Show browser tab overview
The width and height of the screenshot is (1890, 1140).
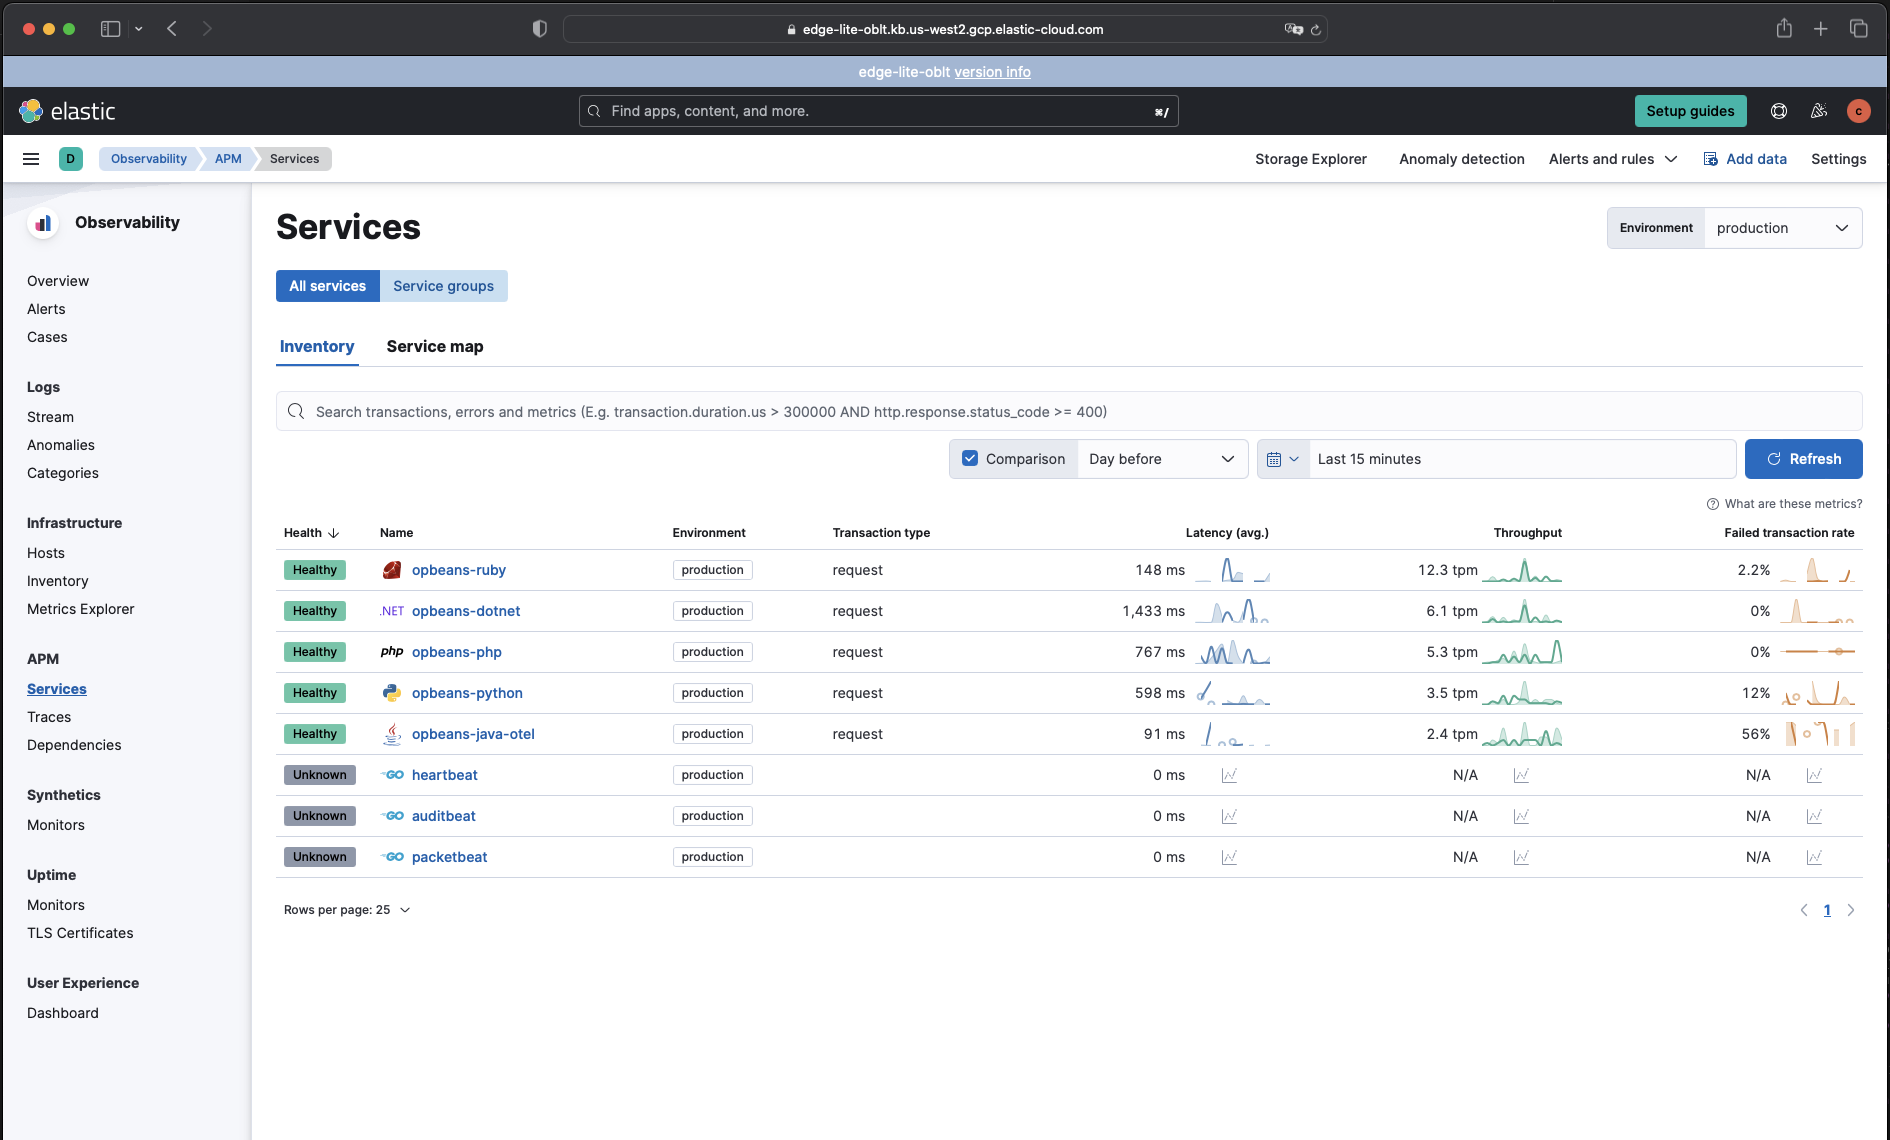coord(1859,29)
